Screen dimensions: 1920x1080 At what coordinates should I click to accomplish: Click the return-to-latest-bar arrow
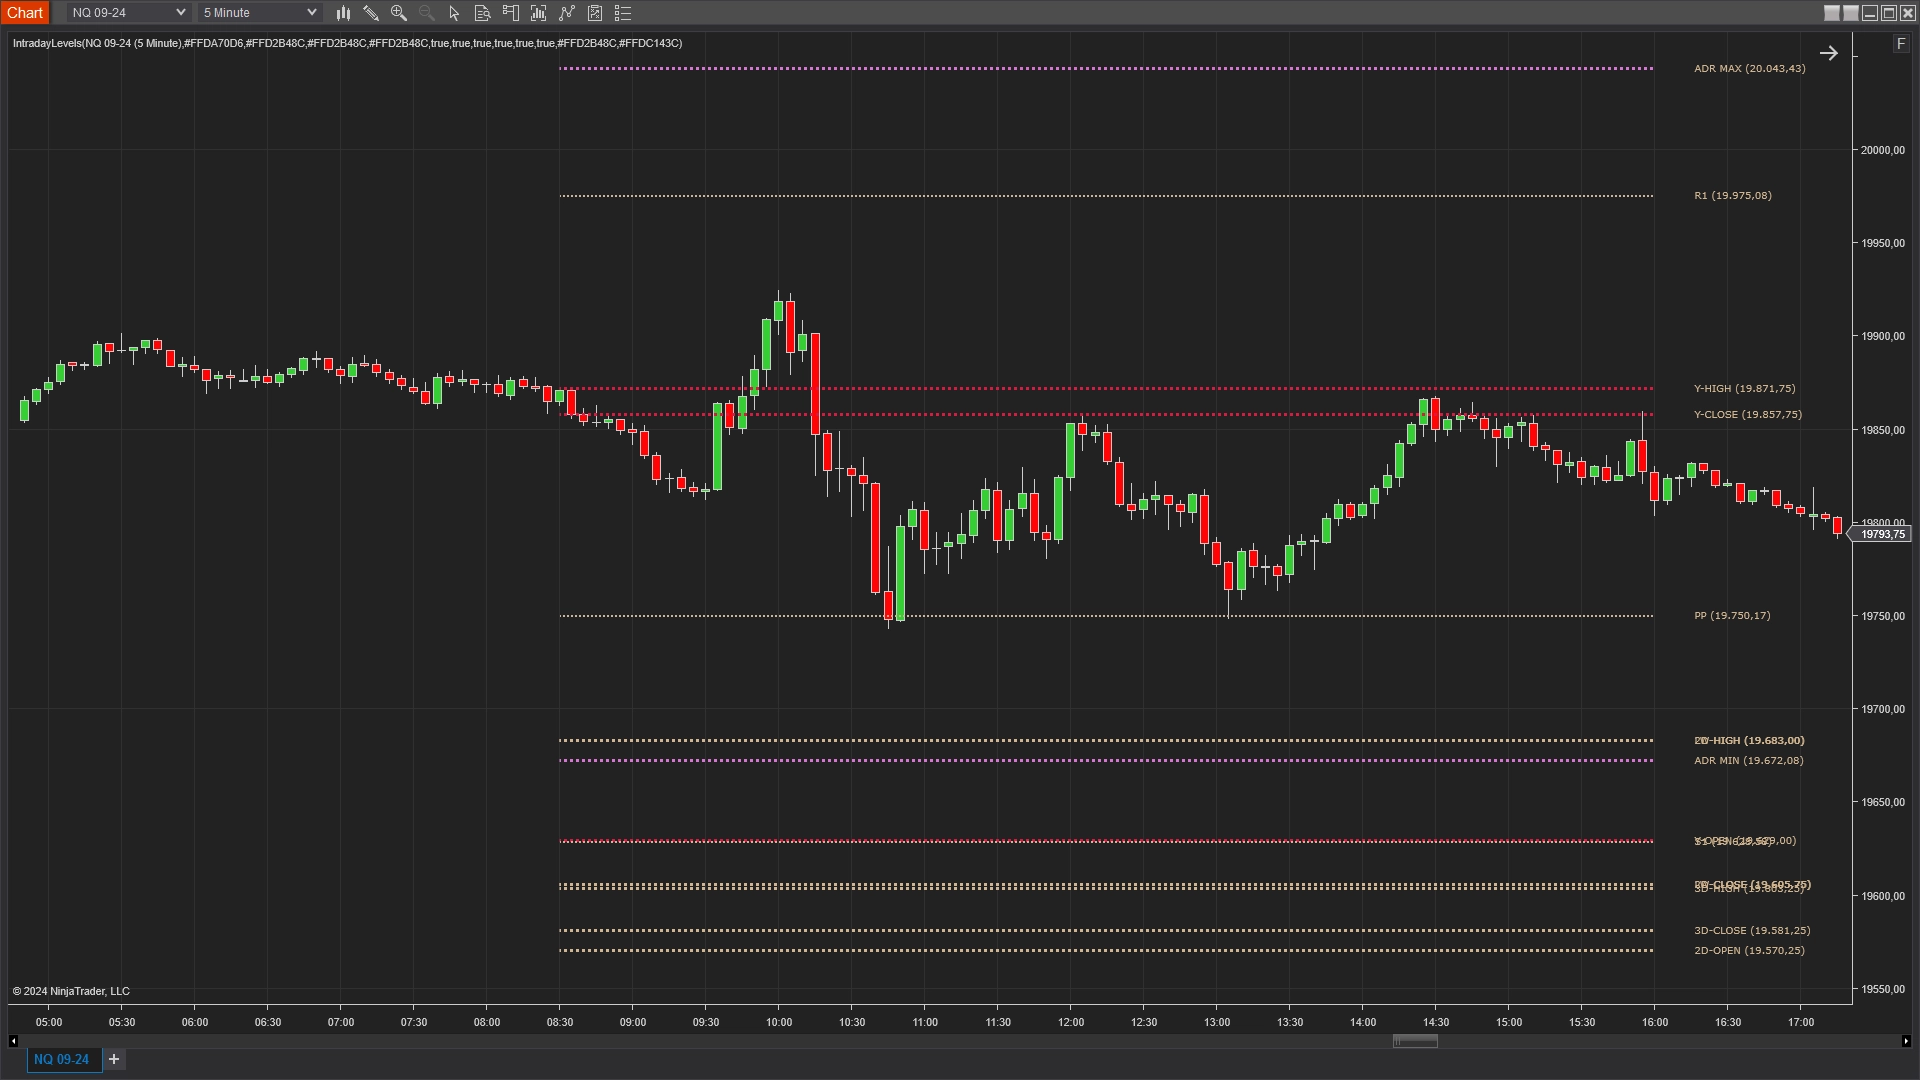coord(1829,53)
